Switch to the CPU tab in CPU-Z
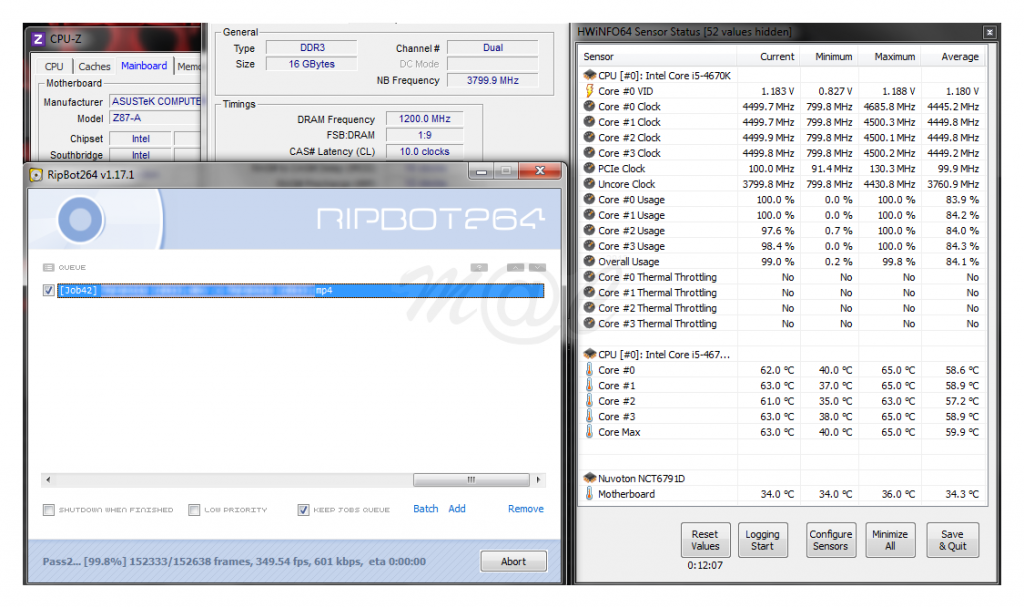The width and height of the screenshot is (1024, 607). [x=53, y=65]
